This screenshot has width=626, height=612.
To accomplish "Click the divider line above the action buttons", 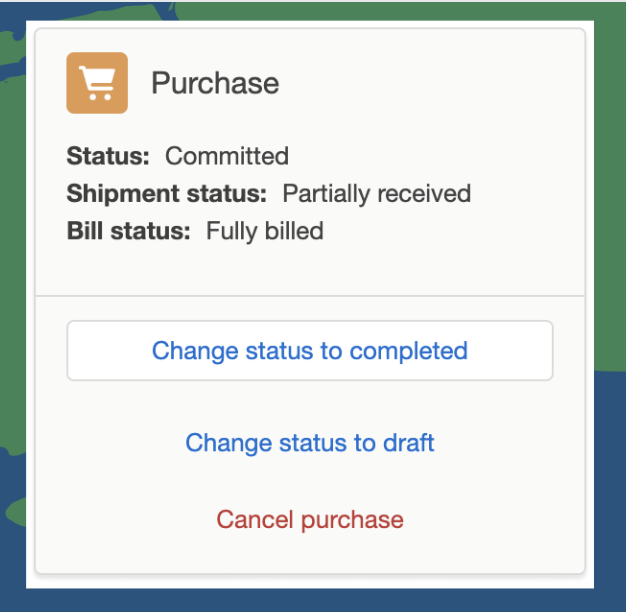I will 310,296.
